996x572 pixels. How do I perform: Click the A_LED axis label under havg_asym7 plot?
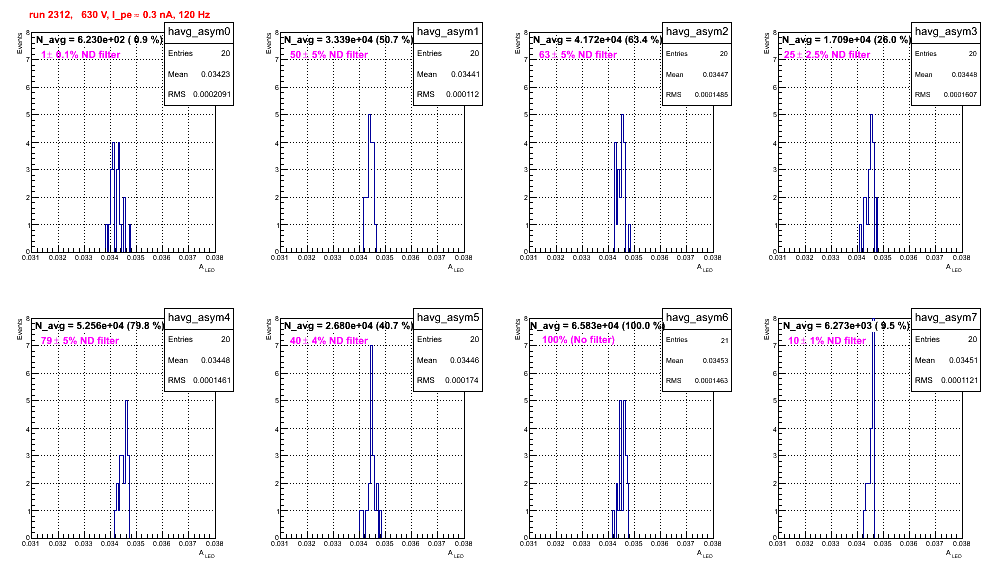tap(954, 554)
